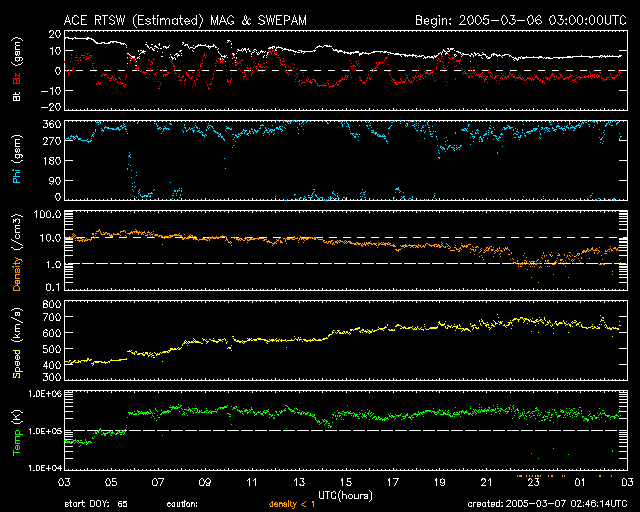Click the '90' Phi axis value
Viewport: 640px width, 512px height.
coord(55,180)
